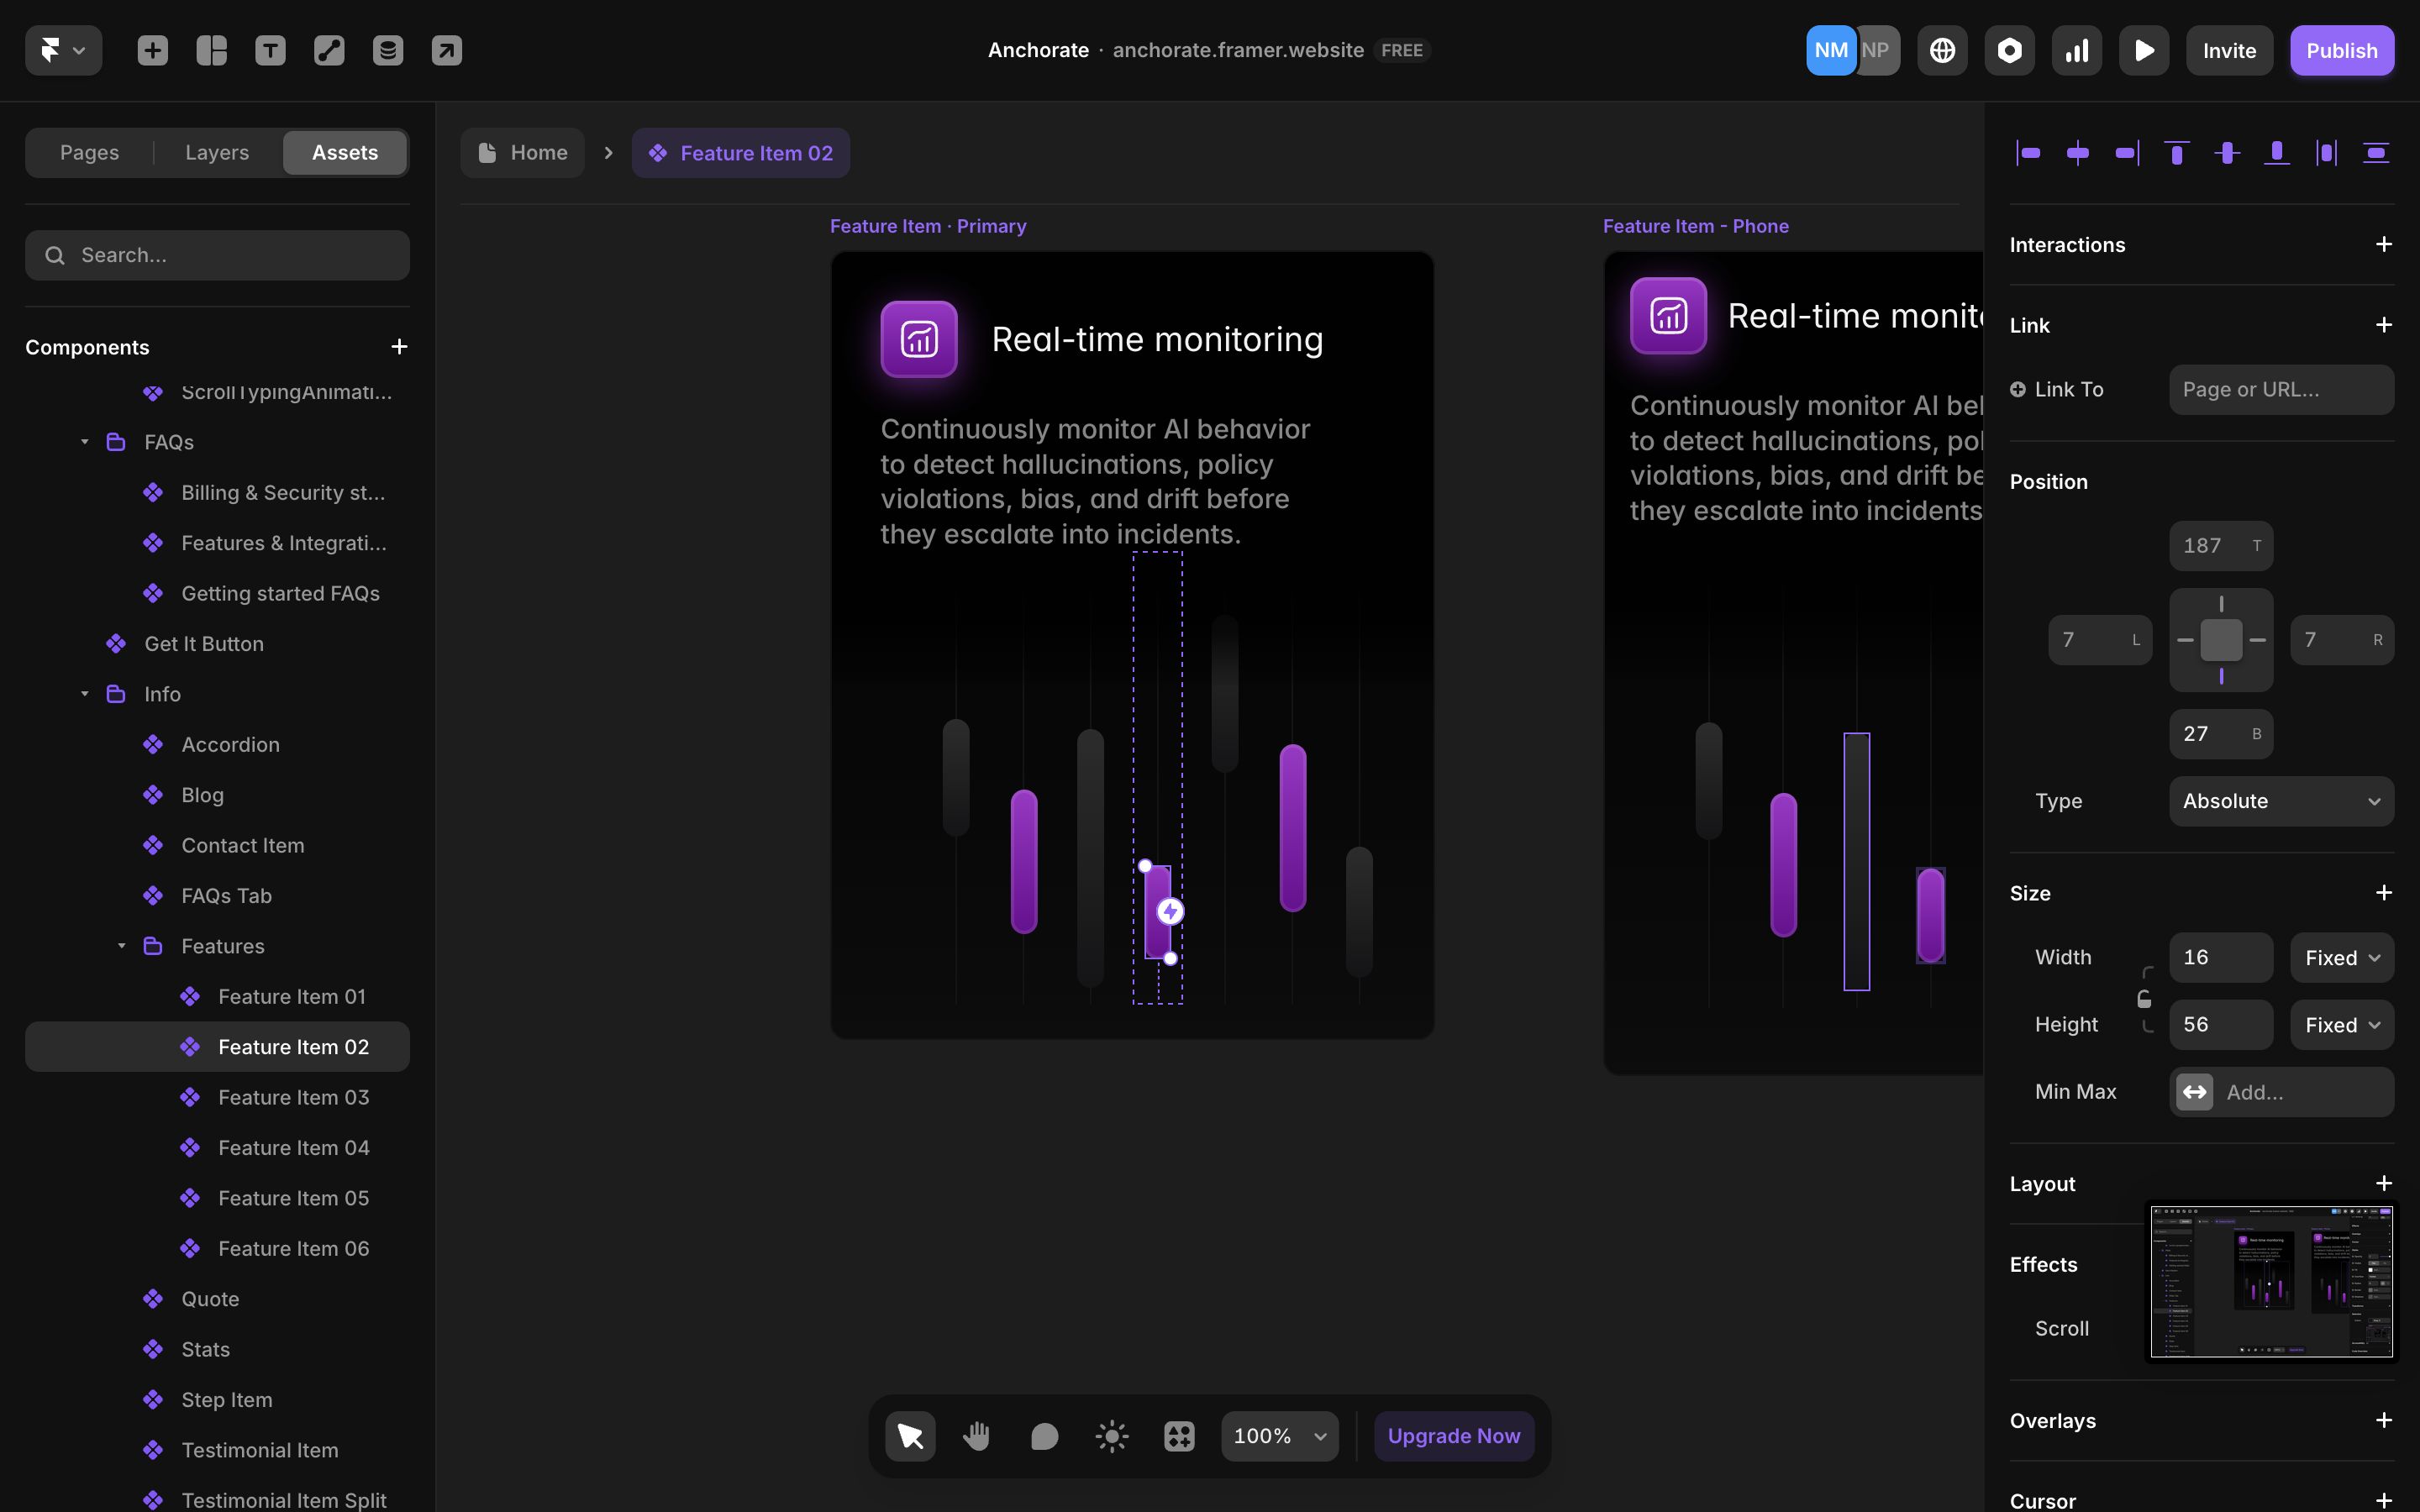The height and width of the screenshot is (1512, 2420).
Task: Select the Comment tool at the bottom
Action: (1044, 1435)
